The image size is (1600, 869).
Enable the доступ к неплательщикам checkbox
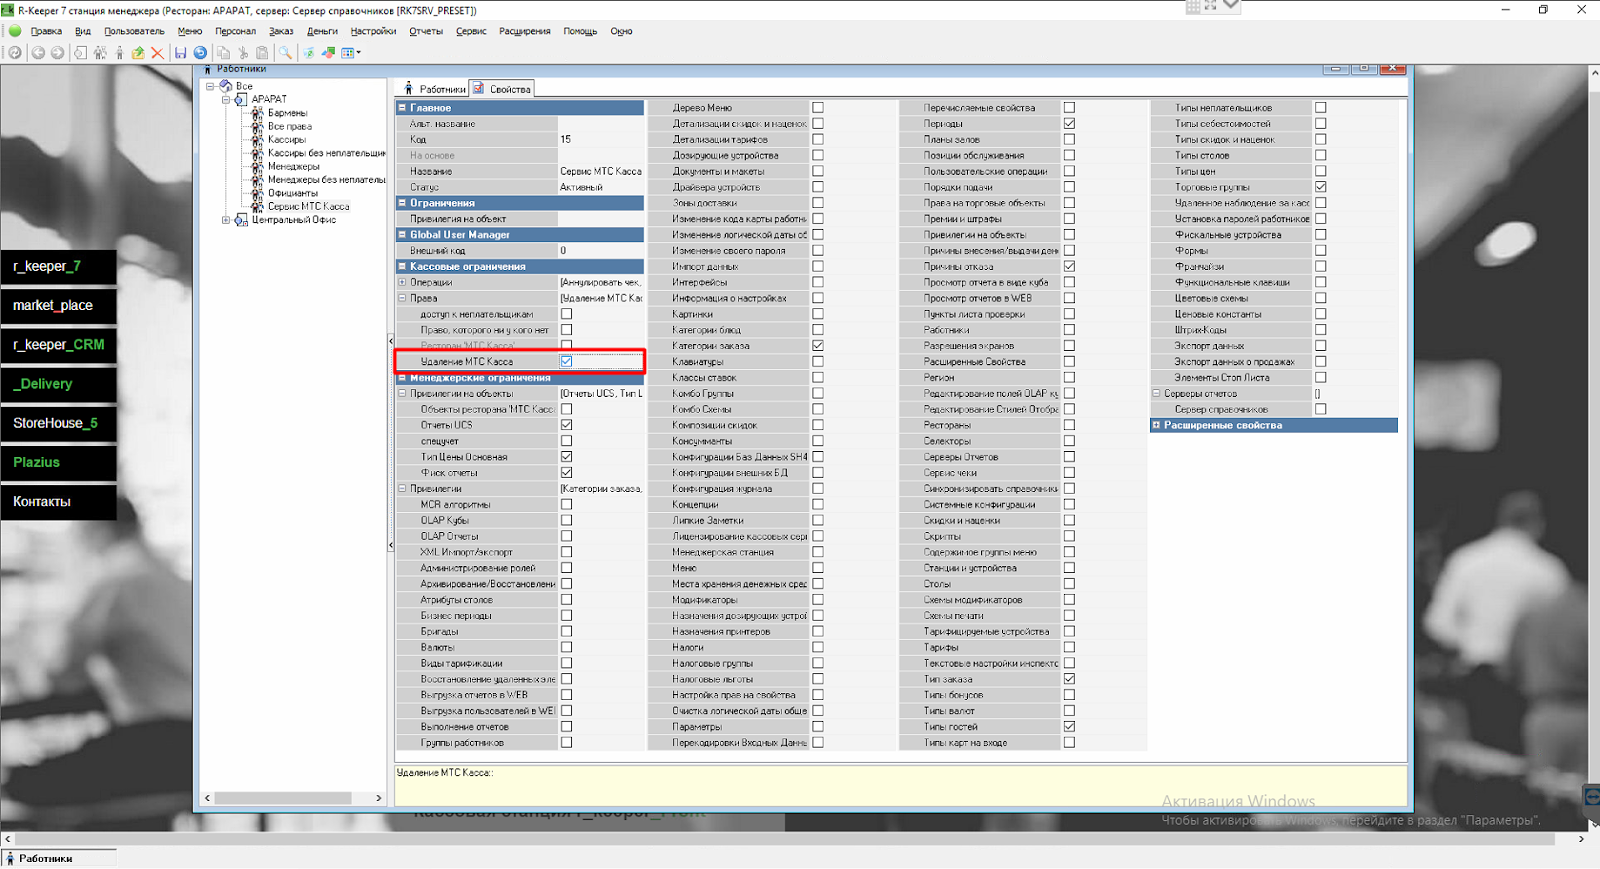click(x=567, y=314)
